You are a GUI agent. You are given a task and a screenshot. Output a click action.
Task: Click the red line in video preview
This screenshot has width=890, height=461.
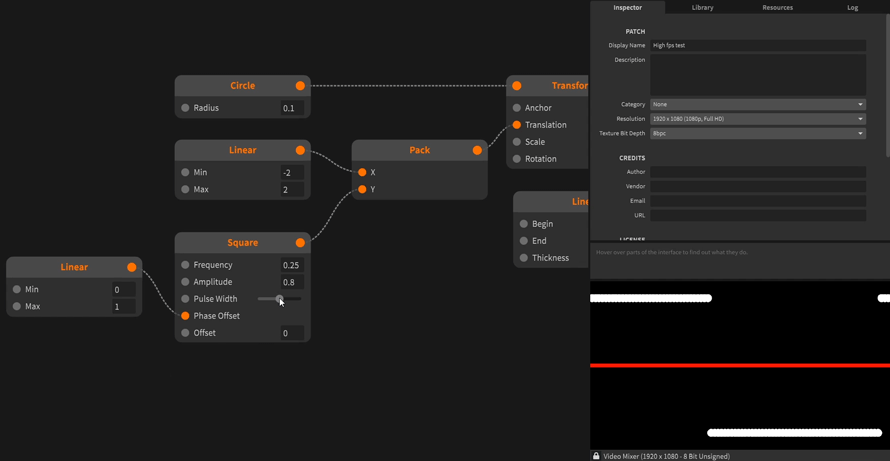(x=740, y=365)
